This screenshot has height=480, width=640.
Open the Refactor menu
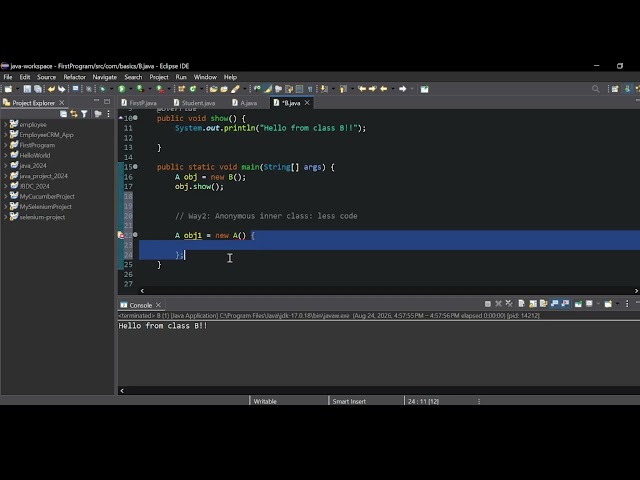click(x=74, y=77)
